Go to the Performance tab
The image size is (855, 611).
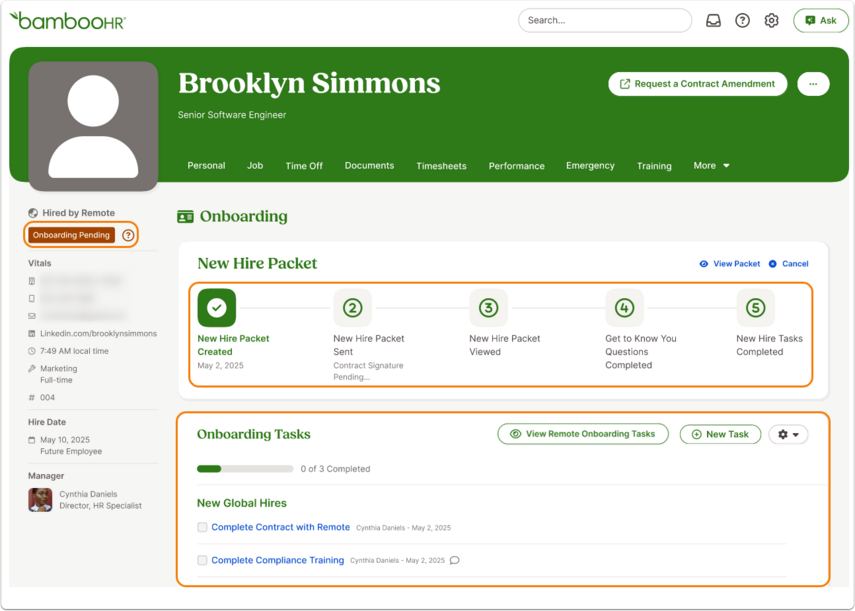[x=516, y=166]
